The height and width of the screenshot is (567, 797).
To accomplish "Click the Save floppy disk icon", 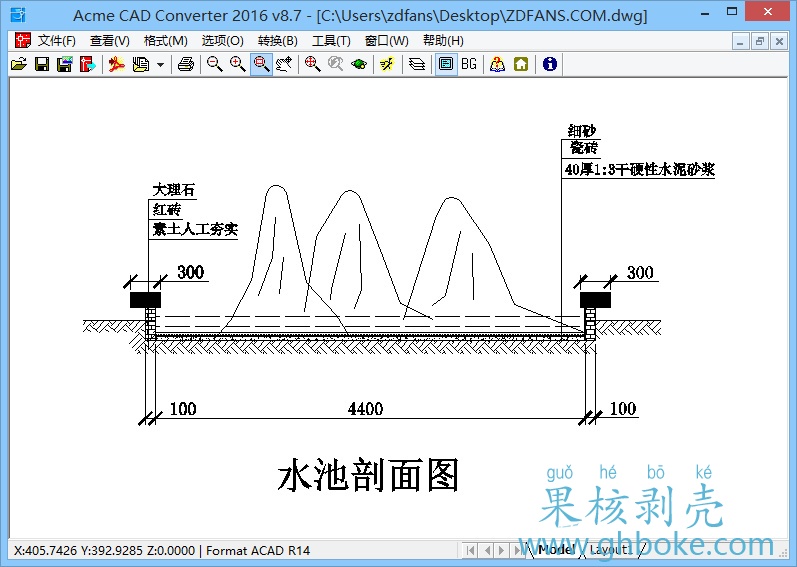I will (41, 64).
